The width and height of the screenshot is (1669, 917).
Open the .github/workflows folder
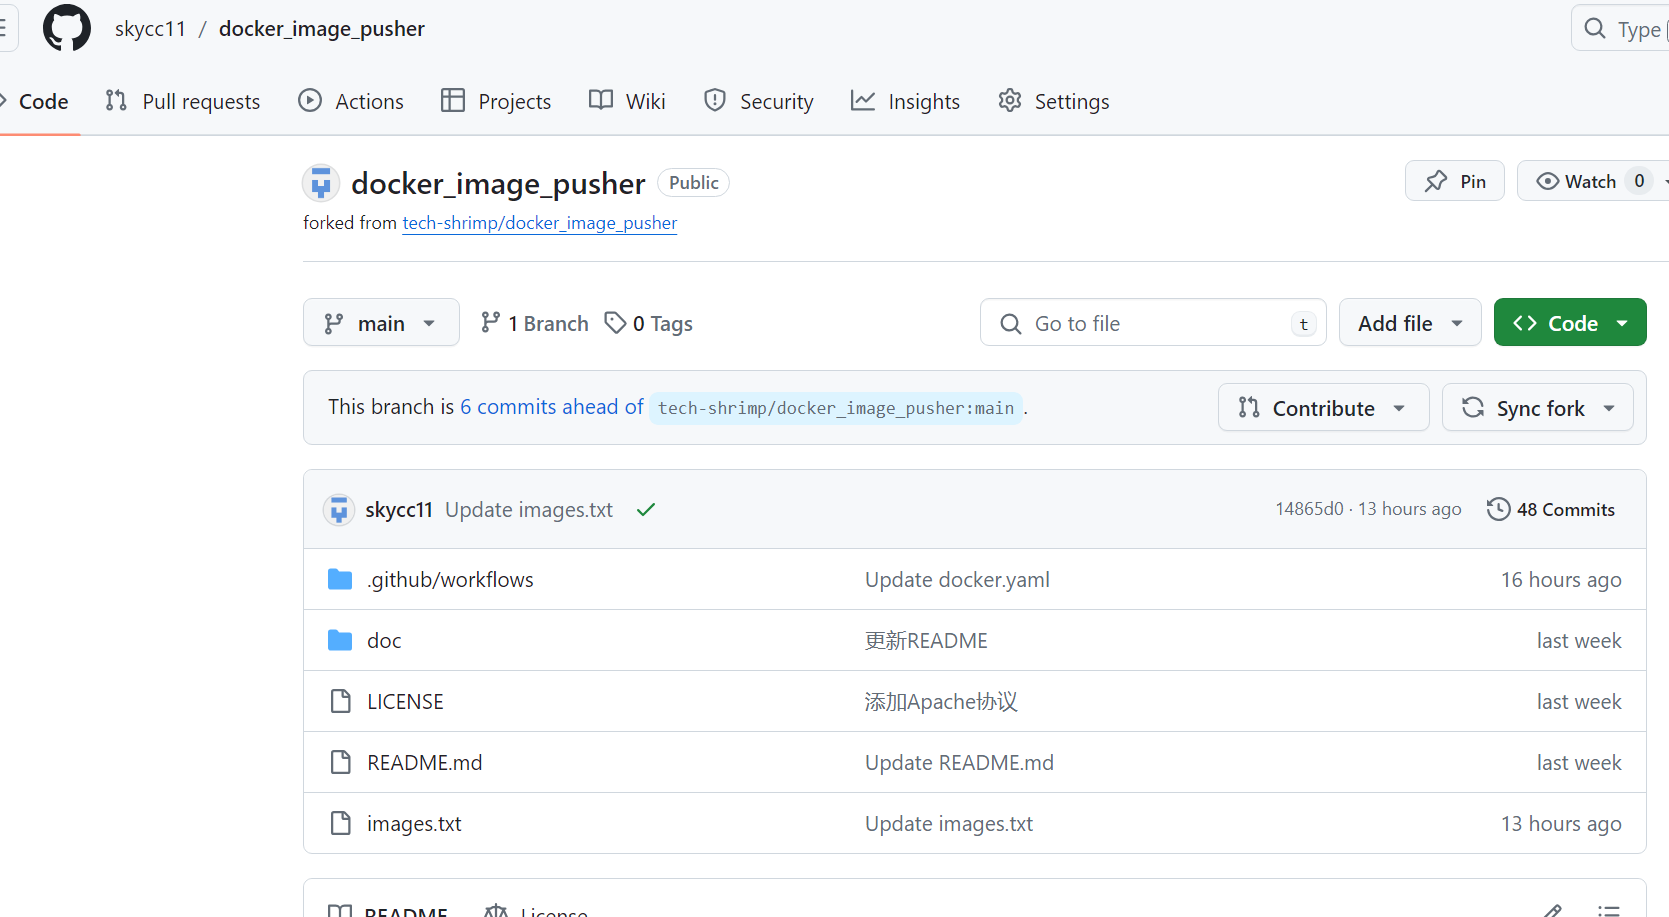[x=450, y=580]
